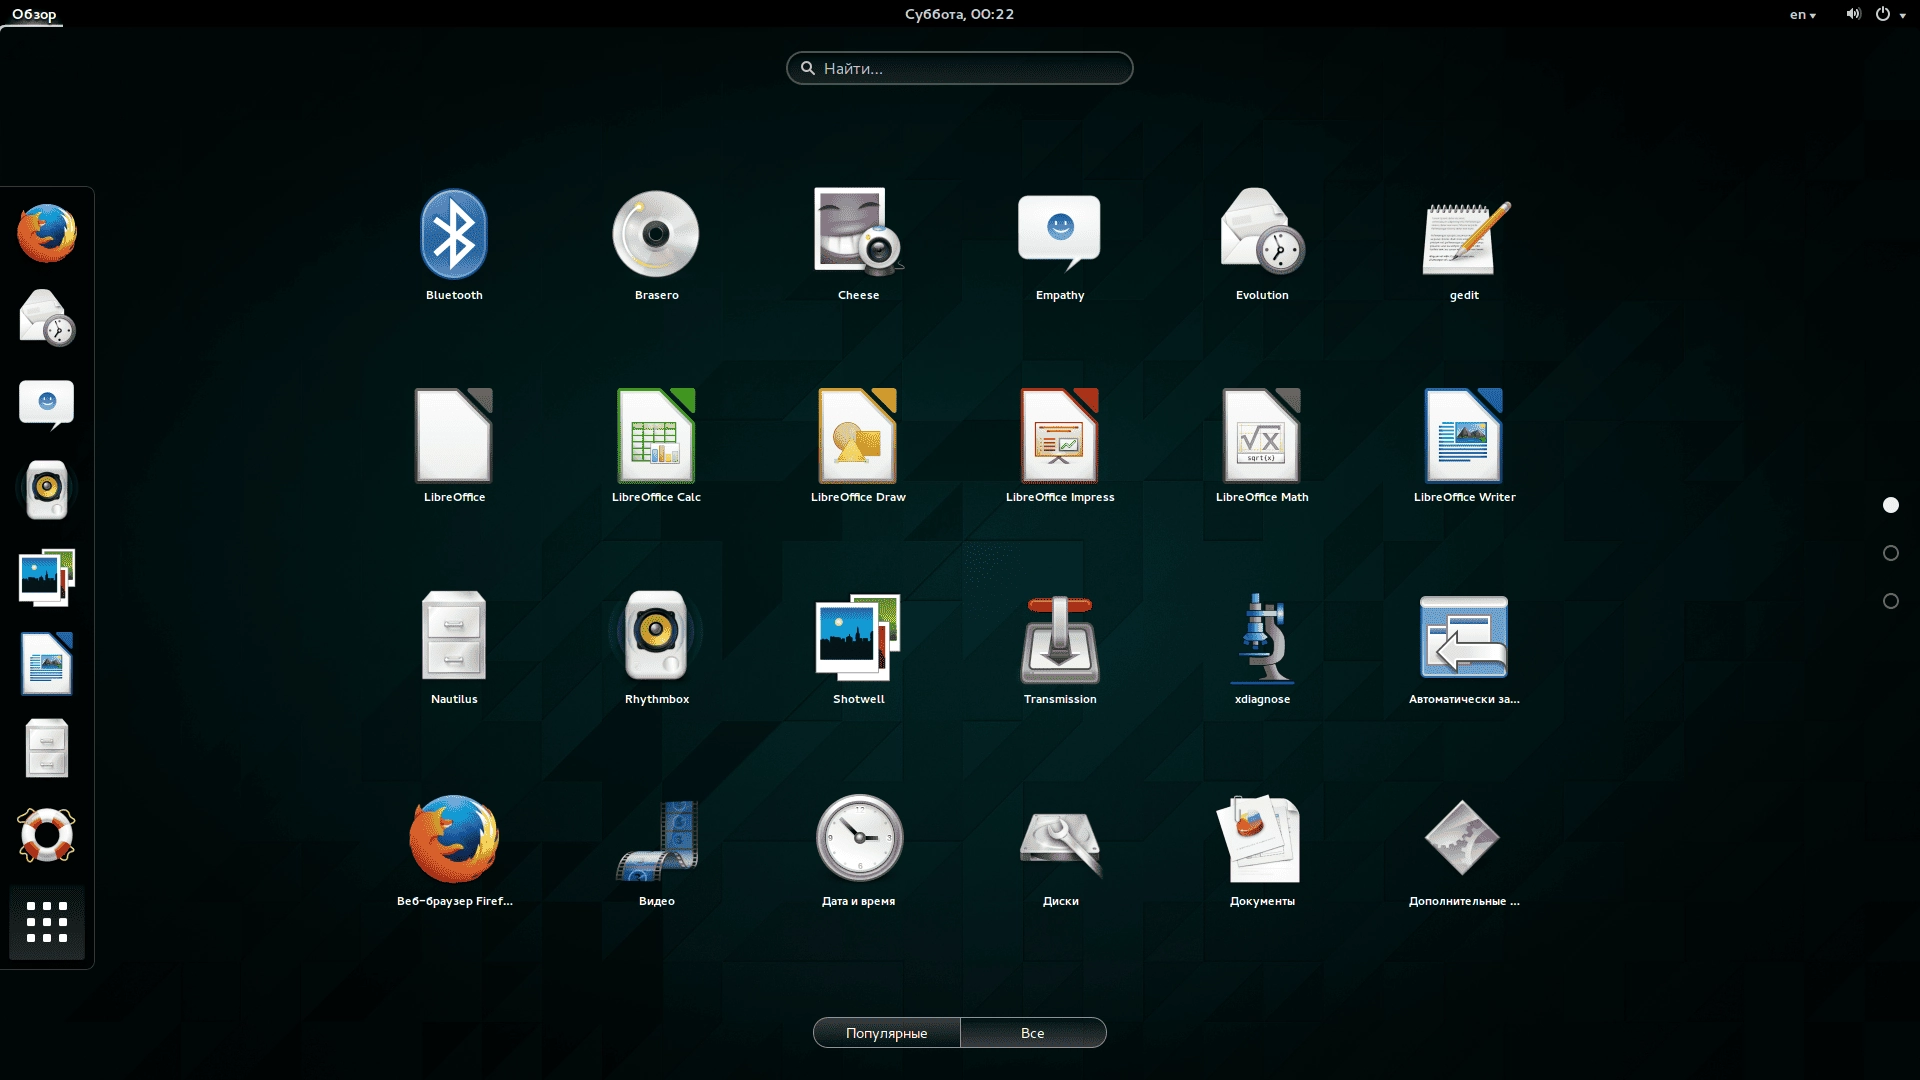Open the power system menu
Screen dimensions: 1920x1080
point(1889,14)
